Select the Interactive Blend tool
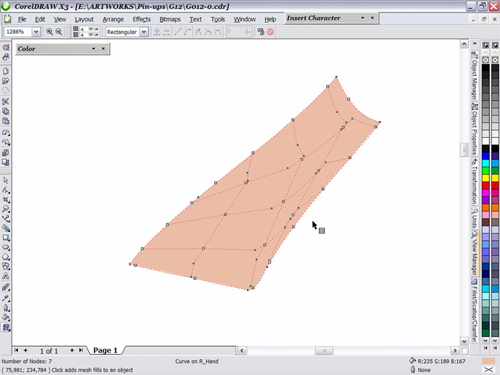 pos(6,287)
